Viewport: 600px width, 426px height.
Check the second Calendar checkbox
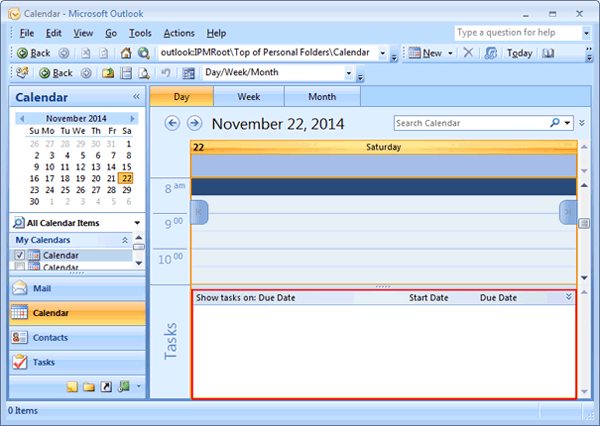[x=20, y=266]
